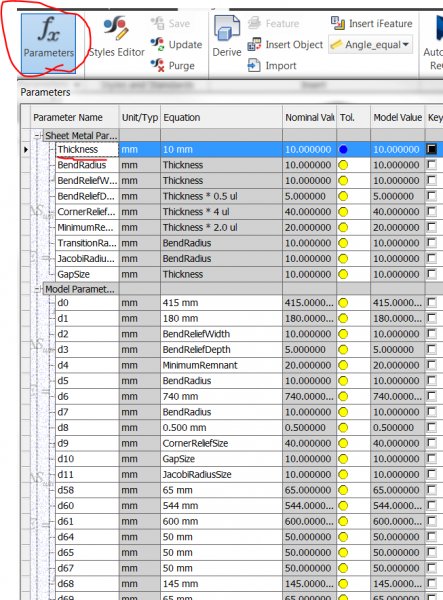Click the '415 mm' equation cell
The width and height of the screenshot is (443, 600).
pyautogui.click(x=222, y=303)
